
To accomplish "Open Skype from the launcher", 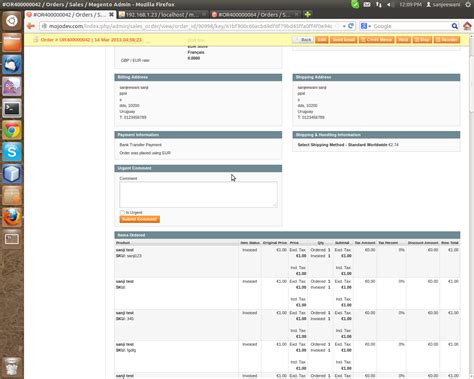I will point(12,152).
